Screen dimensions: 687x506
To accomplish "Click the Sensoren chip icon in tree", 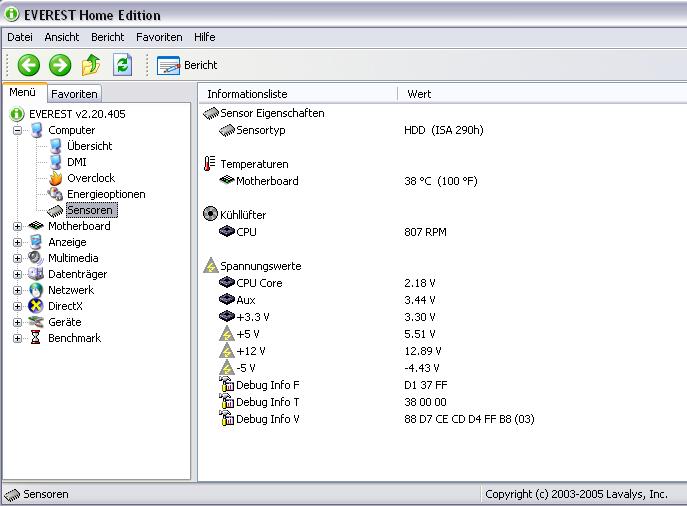I will (55, 211).
